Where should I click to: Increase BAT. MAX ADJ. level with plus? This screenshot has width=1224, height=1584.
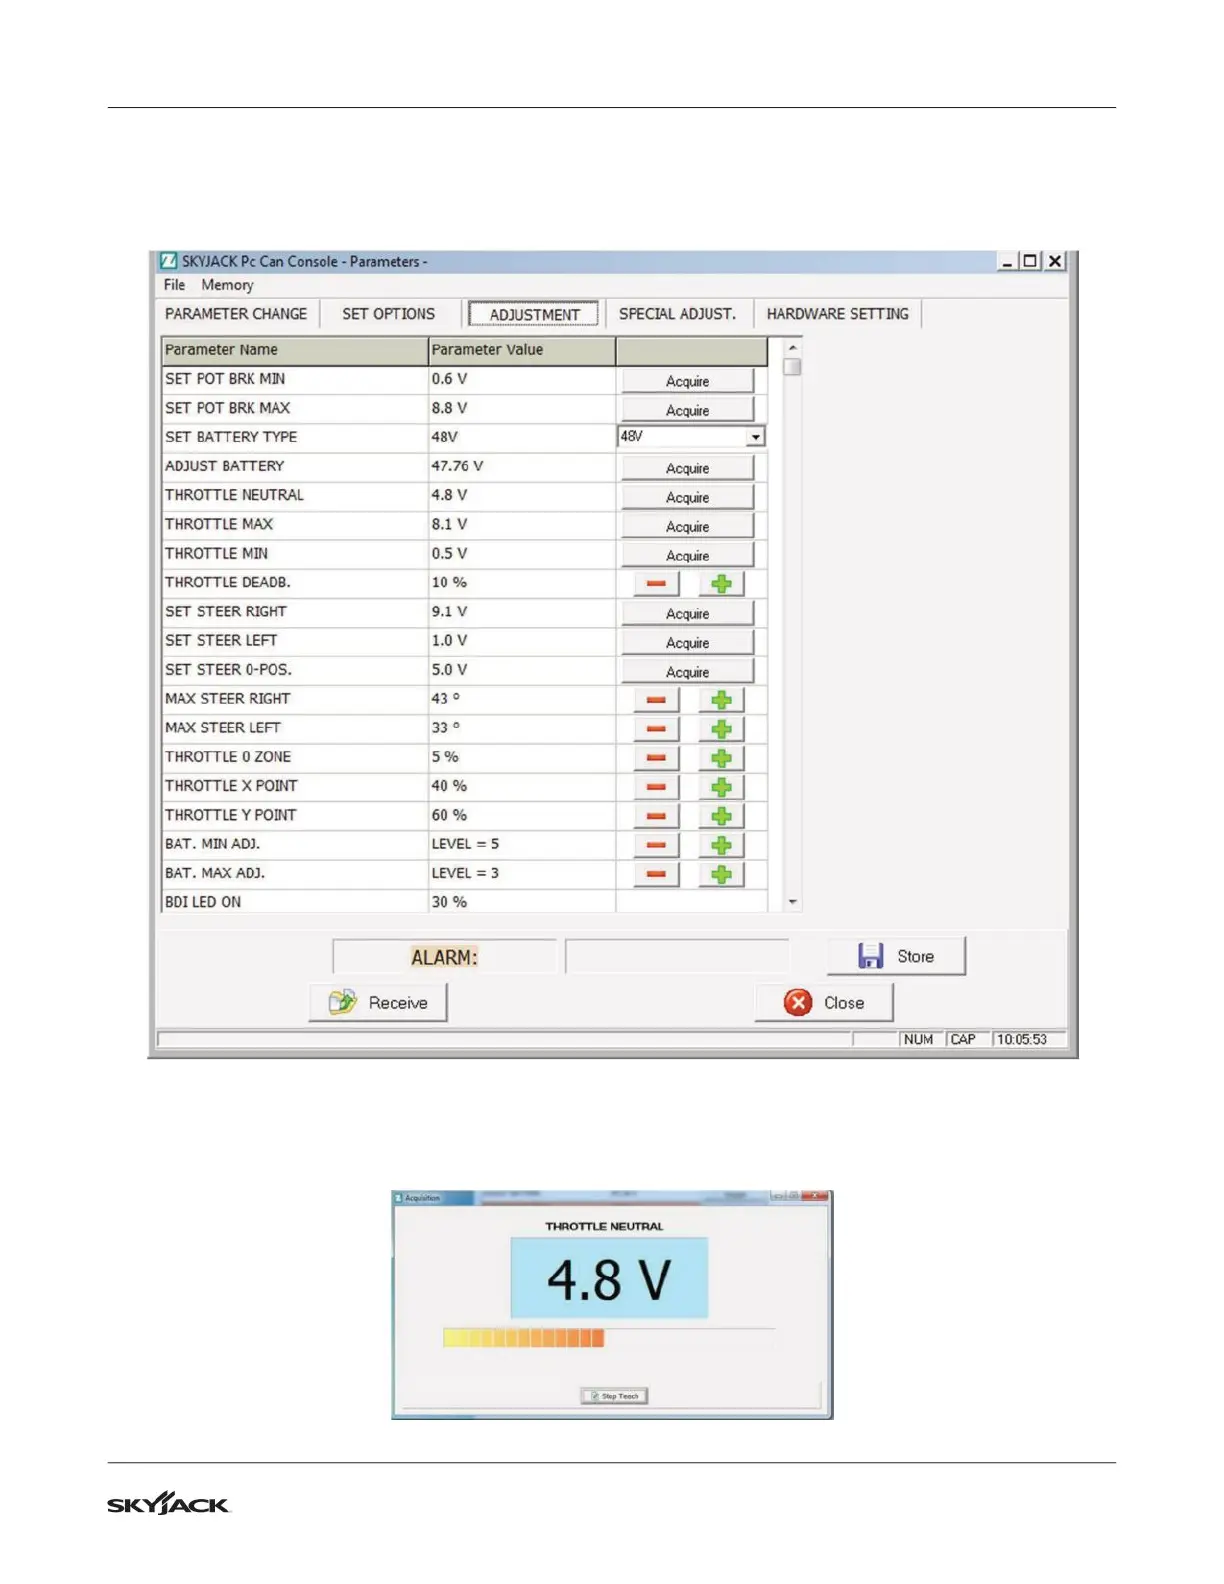[721, 874]
